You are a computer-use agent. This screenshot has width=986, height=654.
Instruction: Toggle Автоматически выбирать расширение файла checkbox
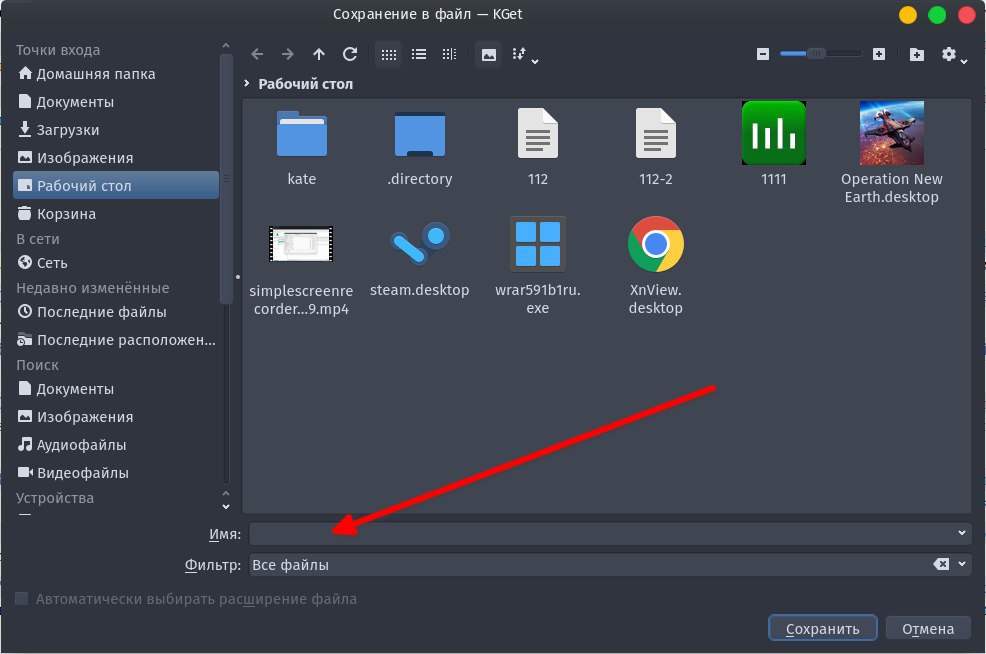21,599
